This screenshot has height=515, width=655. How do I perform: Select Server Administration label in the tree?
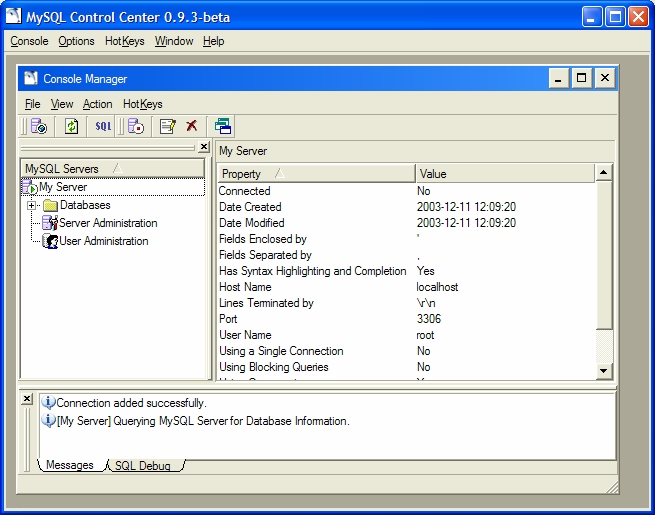click(108, 223)
